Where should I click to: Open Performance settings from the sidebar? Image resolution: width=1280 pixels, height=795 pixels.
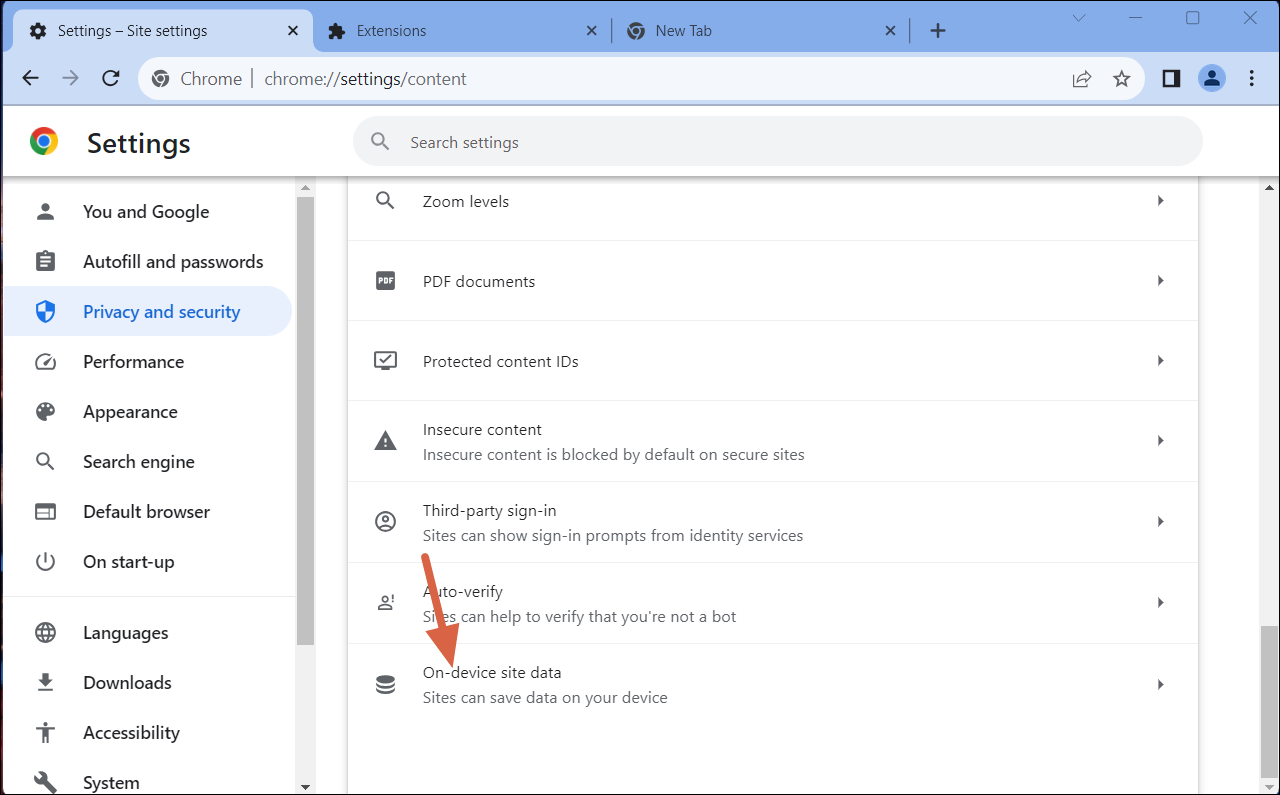(133, 361)
